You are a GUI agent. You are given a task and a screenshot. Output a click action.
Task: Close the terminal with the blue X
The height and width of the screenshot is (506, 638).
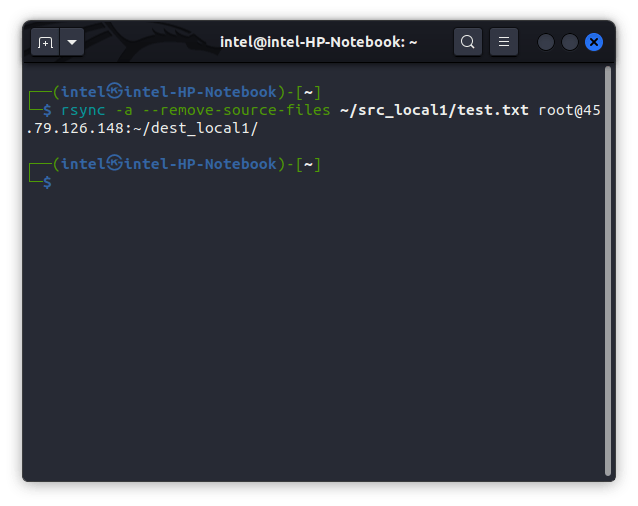click(x=594, y=42)
